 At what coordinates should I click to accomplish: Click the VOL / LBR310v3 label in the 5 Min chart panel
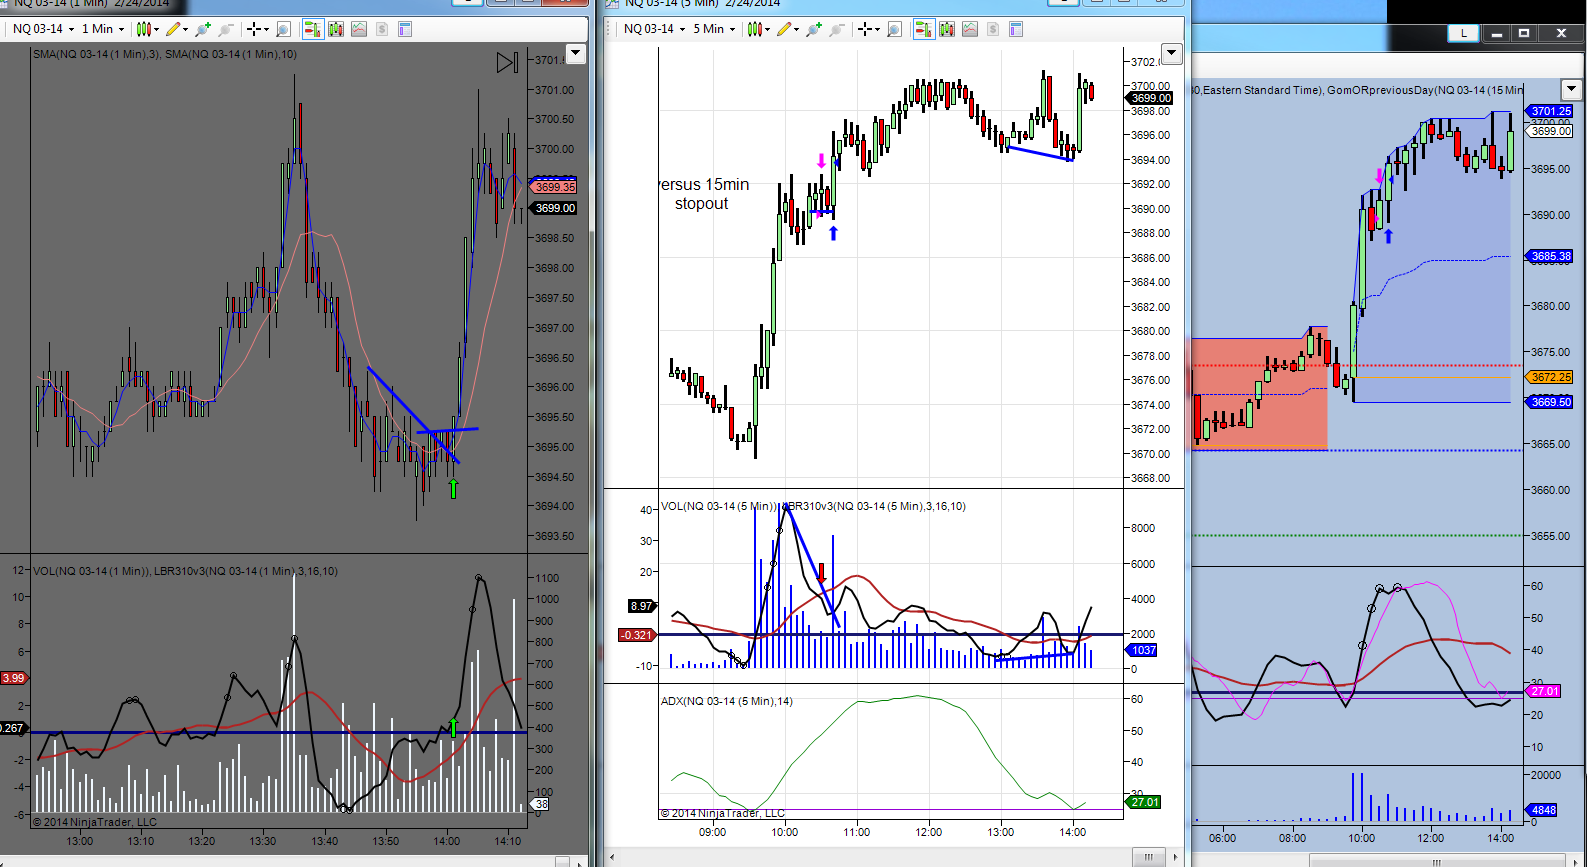click(x=813, y=506)
